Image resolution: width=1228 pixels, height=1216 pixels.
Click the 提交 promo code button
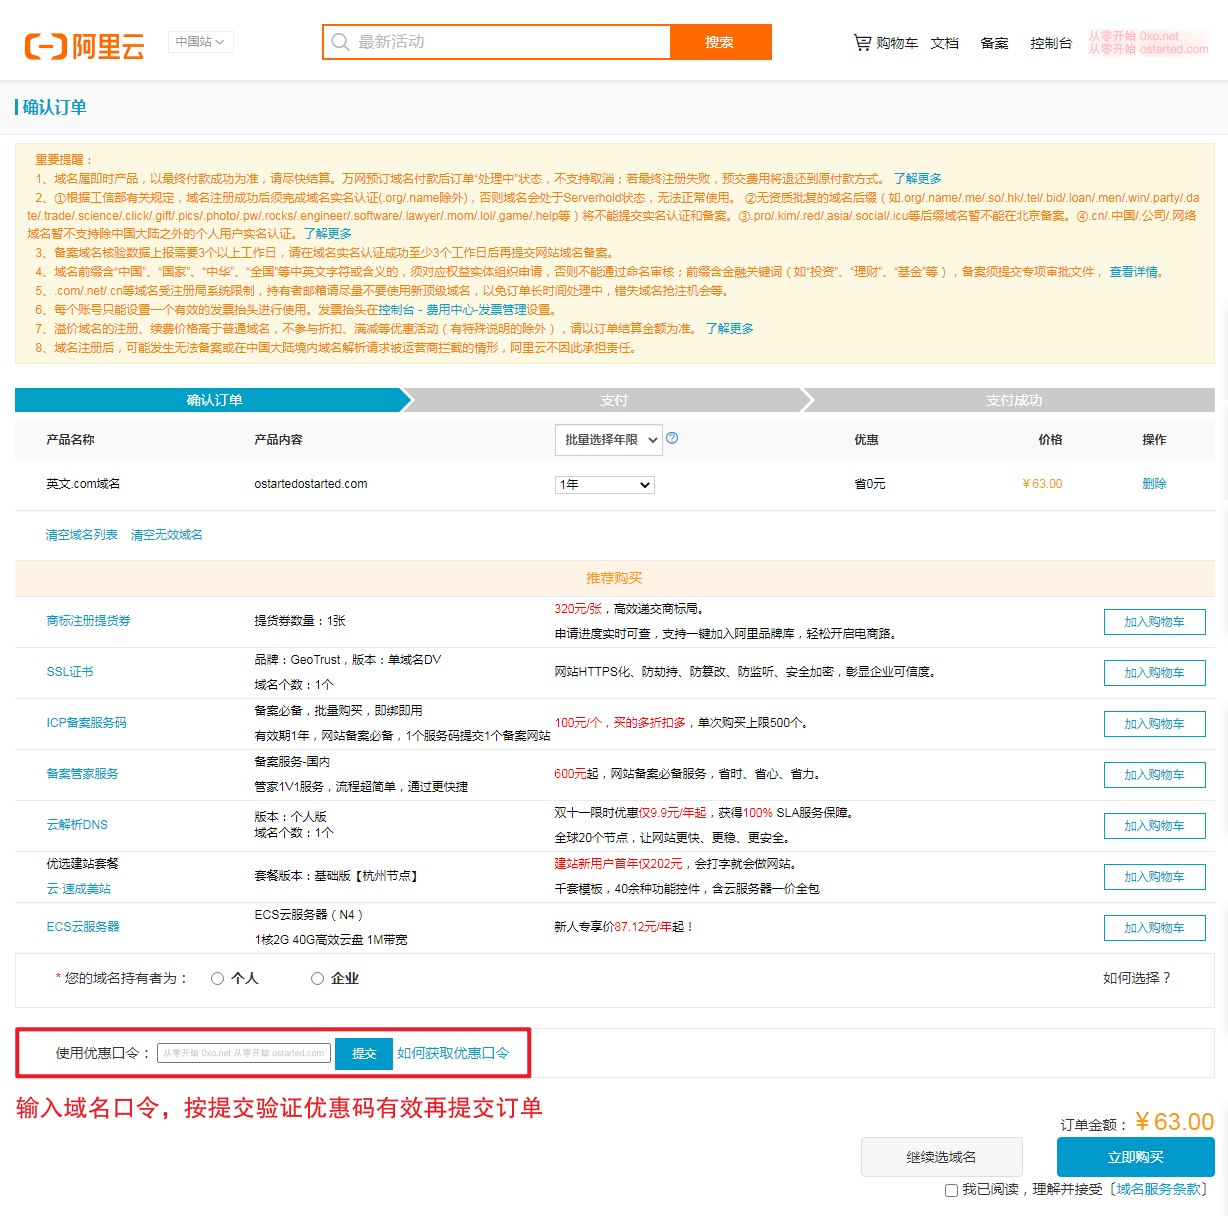pyautogui.click(x=364, y=1054)
